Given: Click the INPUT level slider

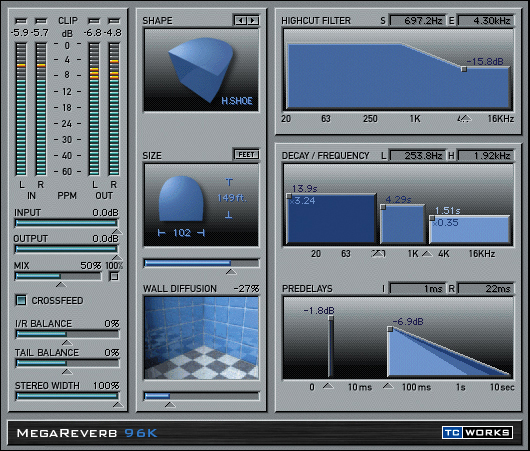Looking at the screenshot, I should [66, 223].
